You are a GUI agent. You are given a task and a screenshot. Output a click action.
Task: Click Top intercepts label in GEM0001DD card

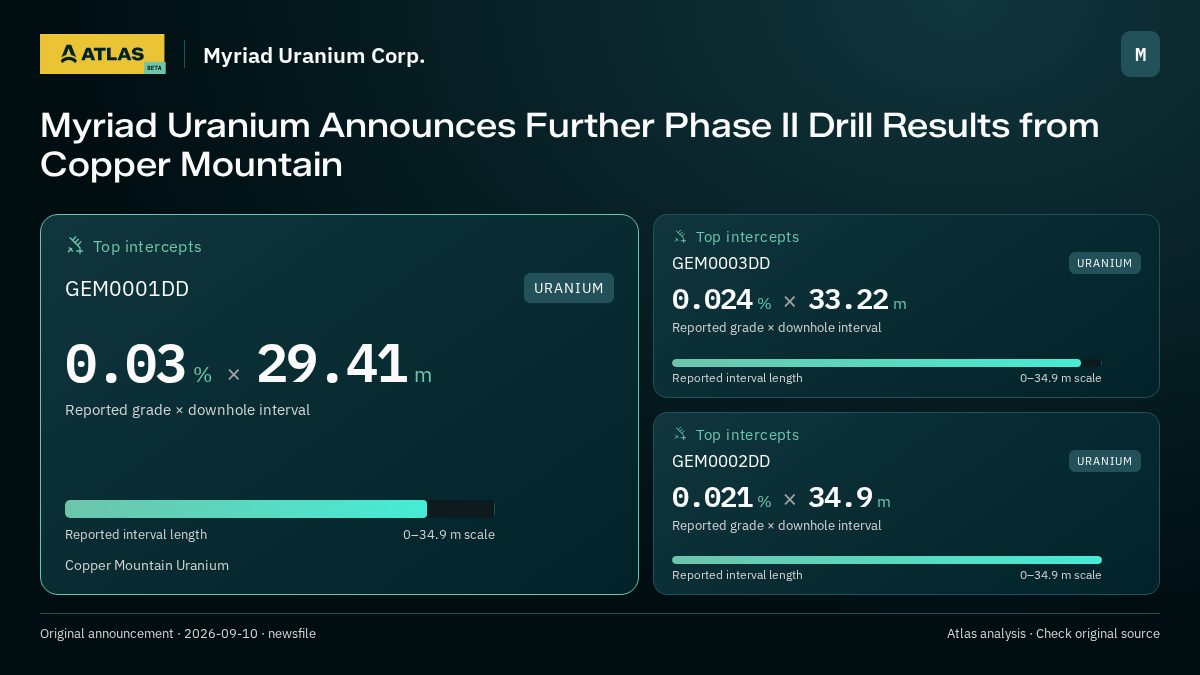pos(147,246)
